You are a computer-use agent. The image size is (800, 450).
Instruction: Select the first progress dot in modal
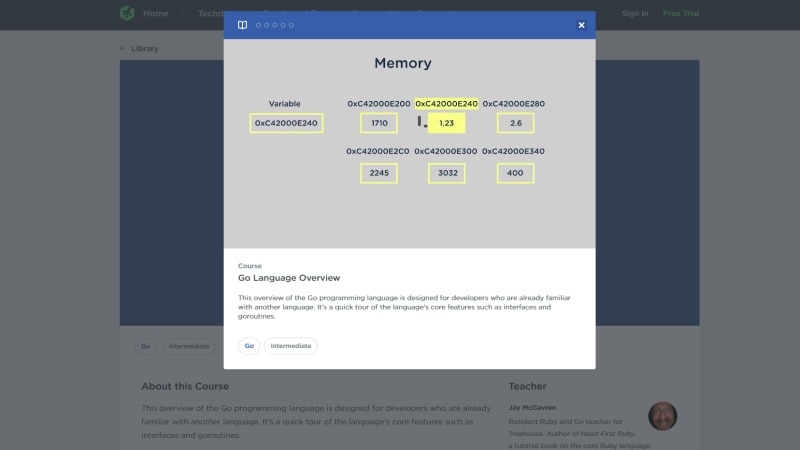point(258,25)
